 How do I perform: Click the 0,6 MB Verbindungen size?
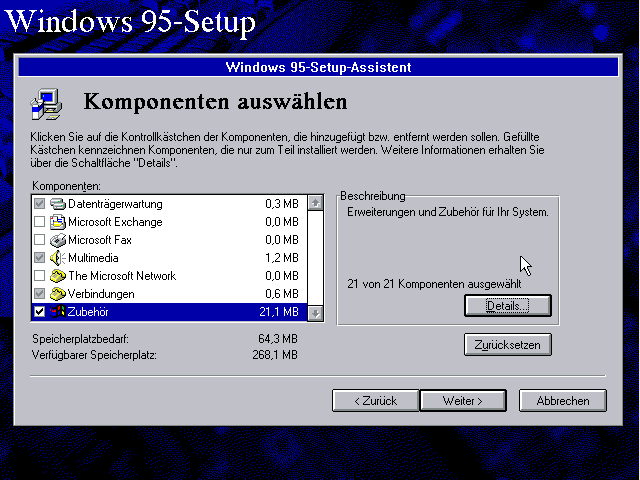(282, 294)
